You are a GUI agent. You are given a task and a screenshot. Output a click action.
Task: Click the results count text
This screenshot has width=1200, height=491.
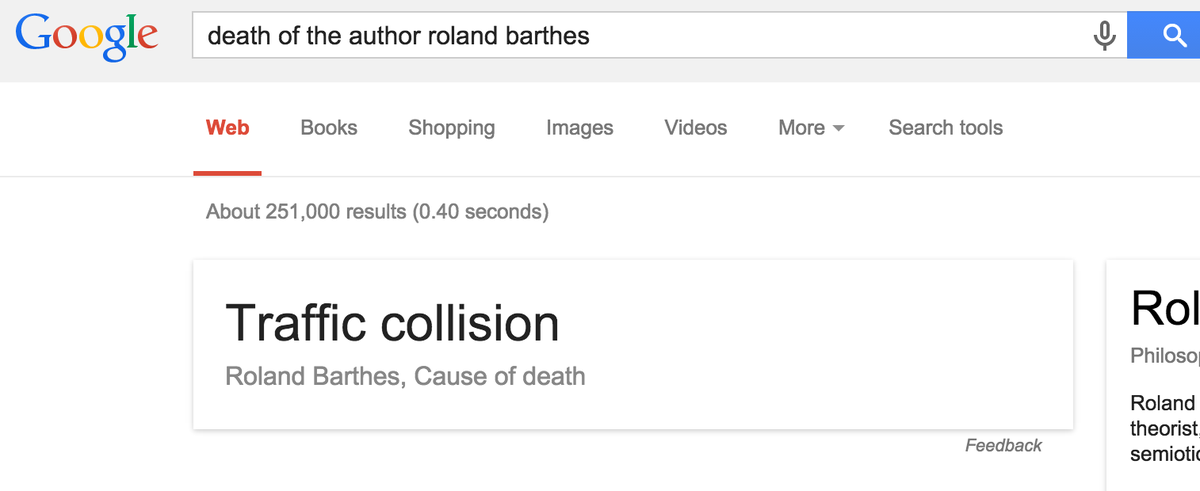(x=377, y=212)
